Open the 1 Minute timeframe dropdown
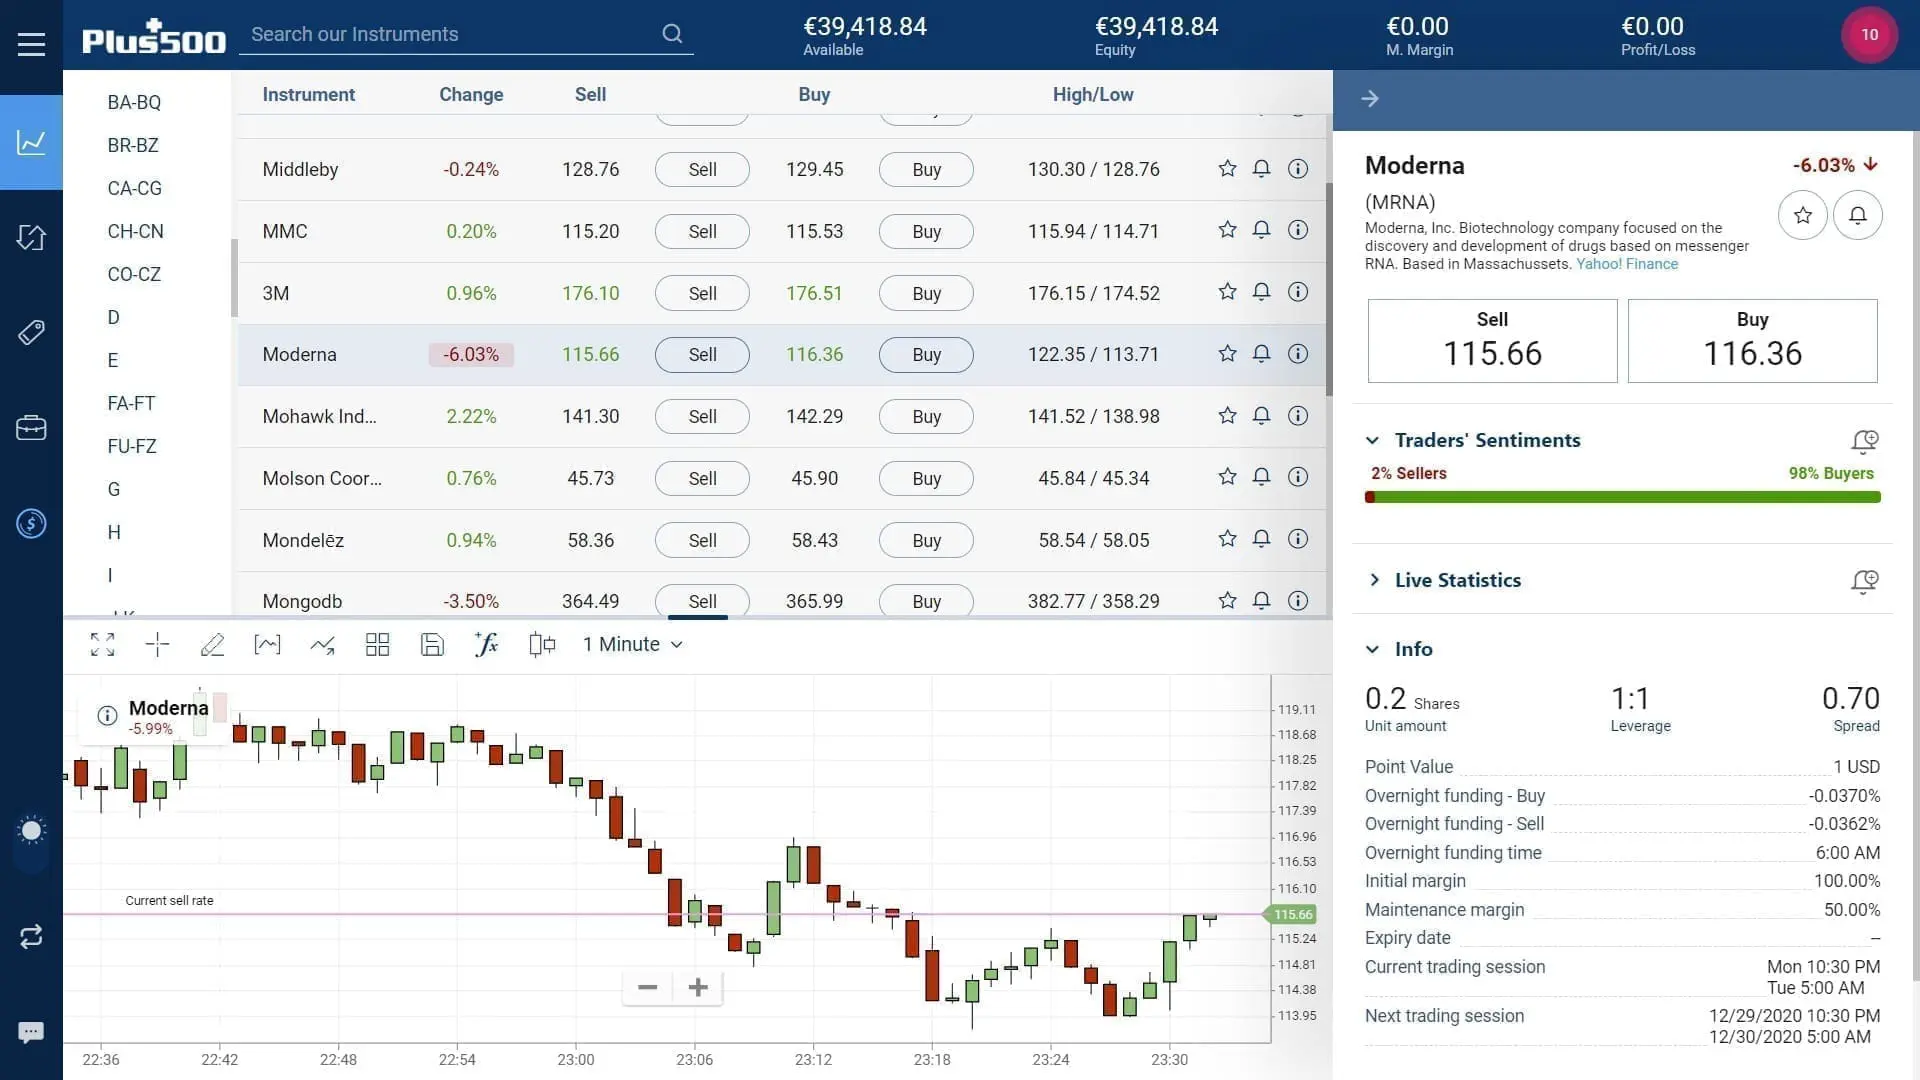Image resolution: width=1920 pixels, height=1080 pixels. tap(632, 644)
